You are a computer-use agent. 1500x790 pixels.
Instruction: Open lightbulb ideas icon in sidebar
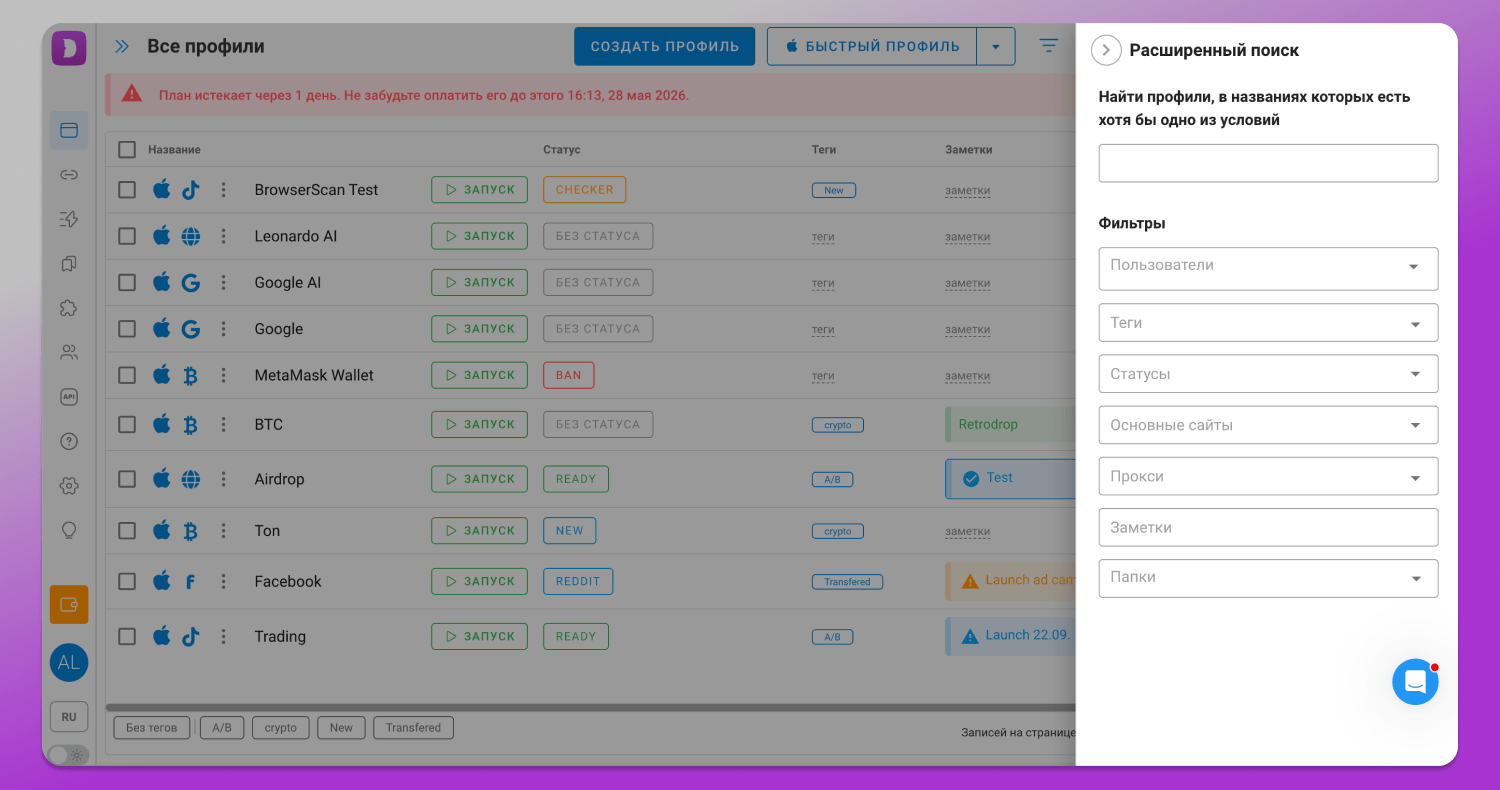point(69,530)
